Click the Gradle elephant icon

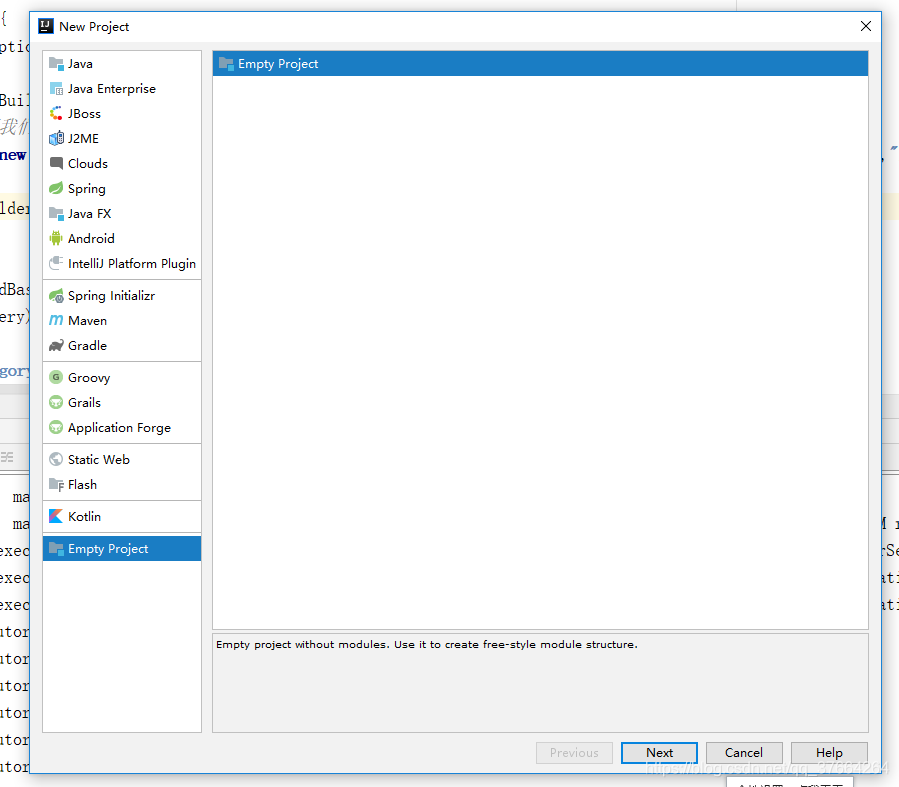[x=56, y=346]
